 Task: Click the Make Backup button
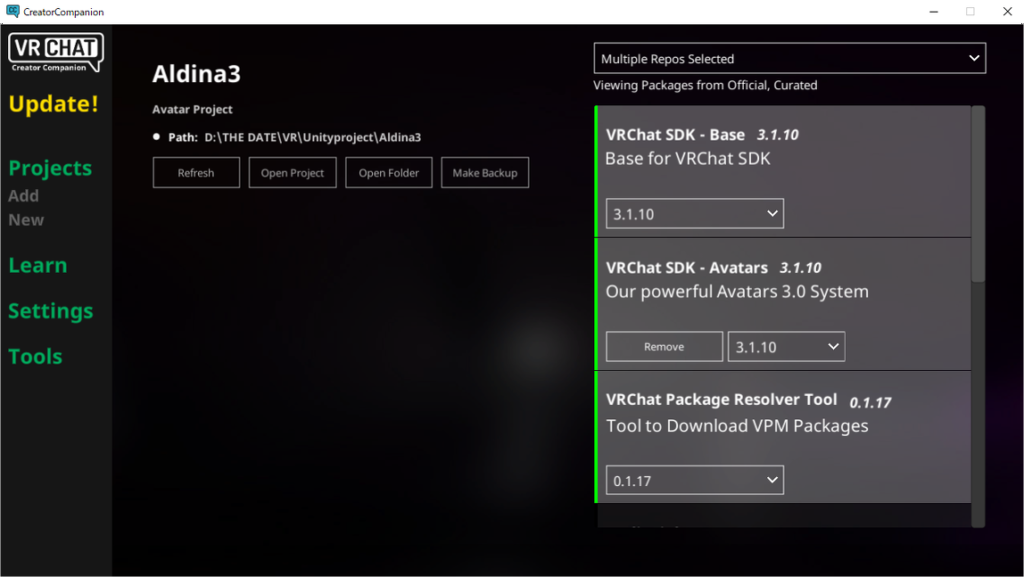(x=485, y=173)
